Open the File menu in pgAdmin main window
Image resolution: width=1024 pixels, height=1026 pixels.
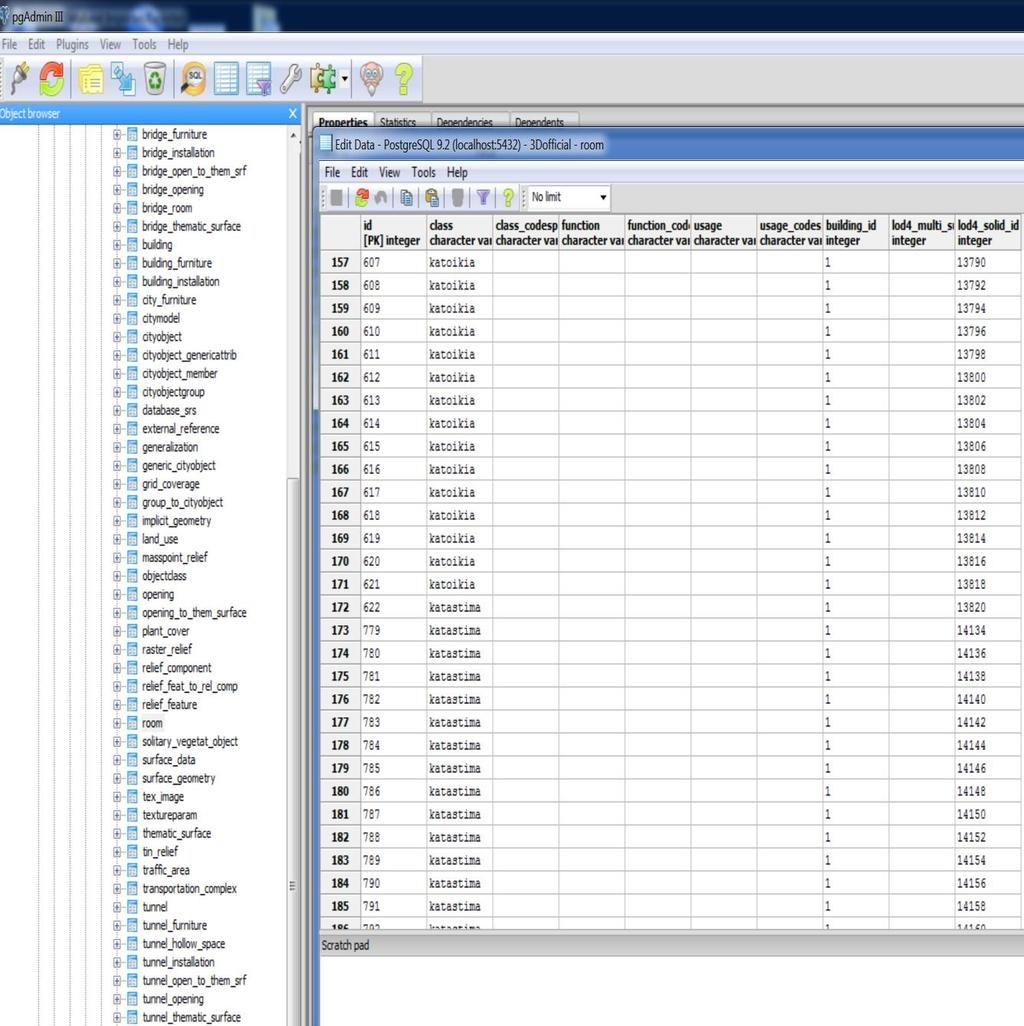[x=10, y=44]
